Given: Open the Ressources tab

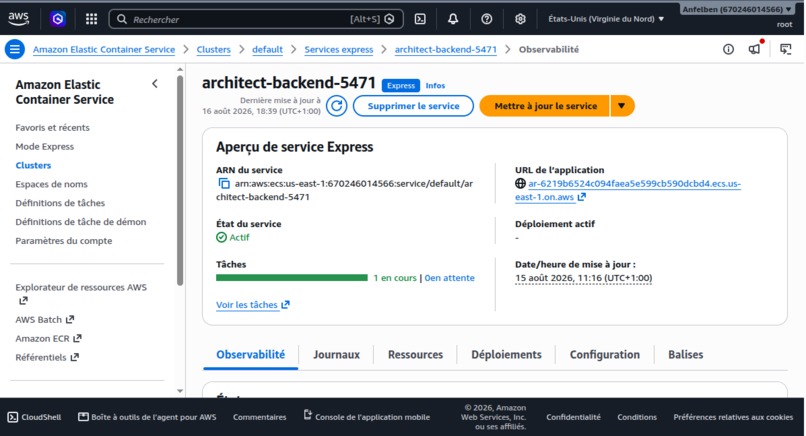Looking at the screenshot, I should [x=415, y=354].
